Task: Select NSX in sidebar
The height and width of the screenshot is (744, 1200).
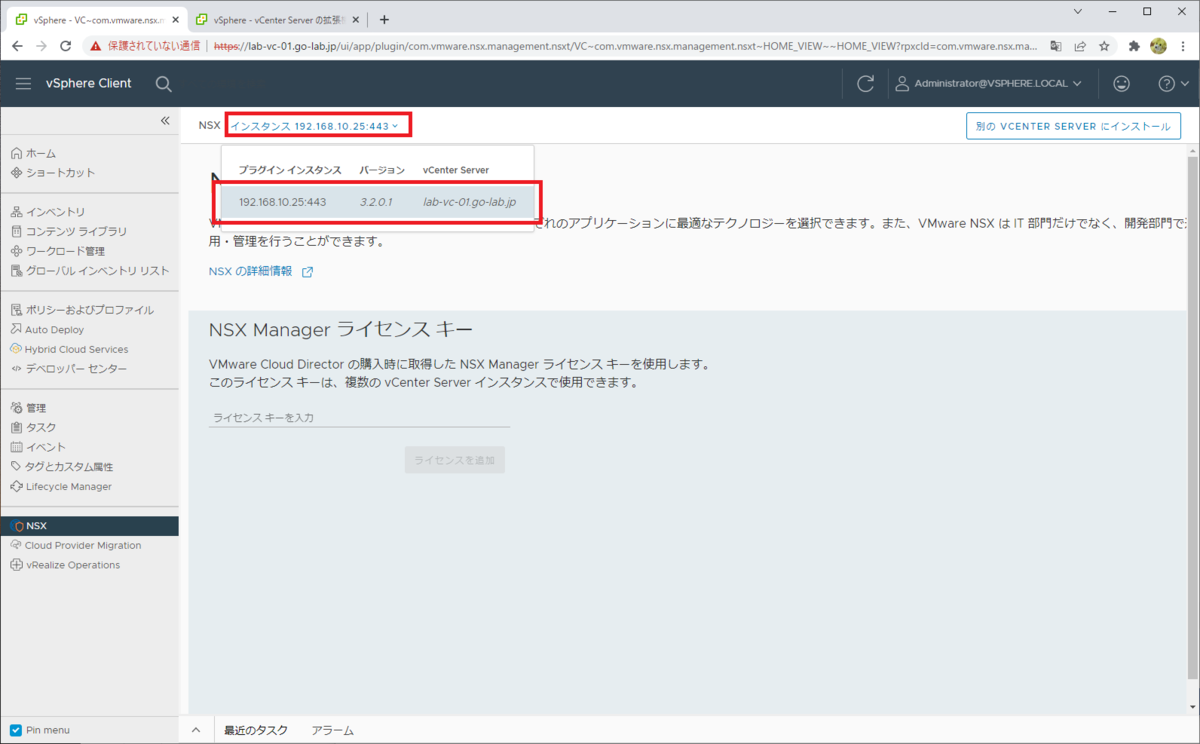Action: 89,526
